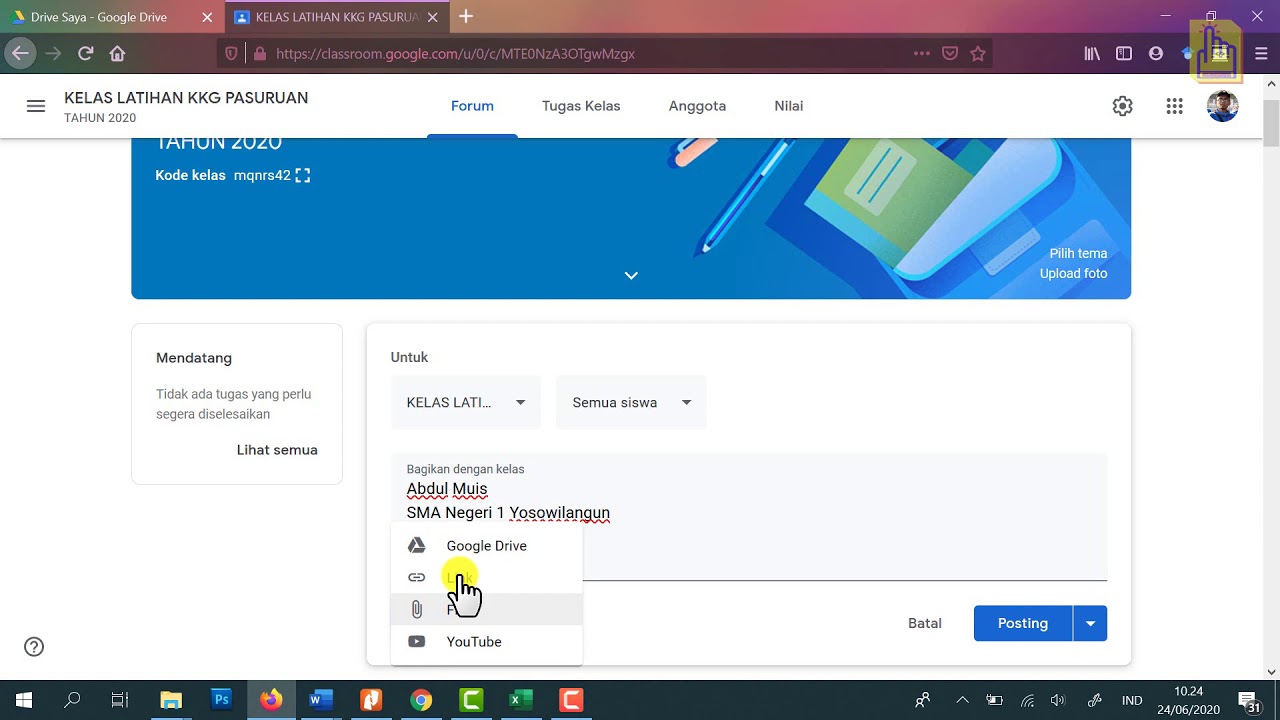Viewport: 1280px width, 720px height.
Task: Open the tracking protection shield icon
Action: coord(231,54)
